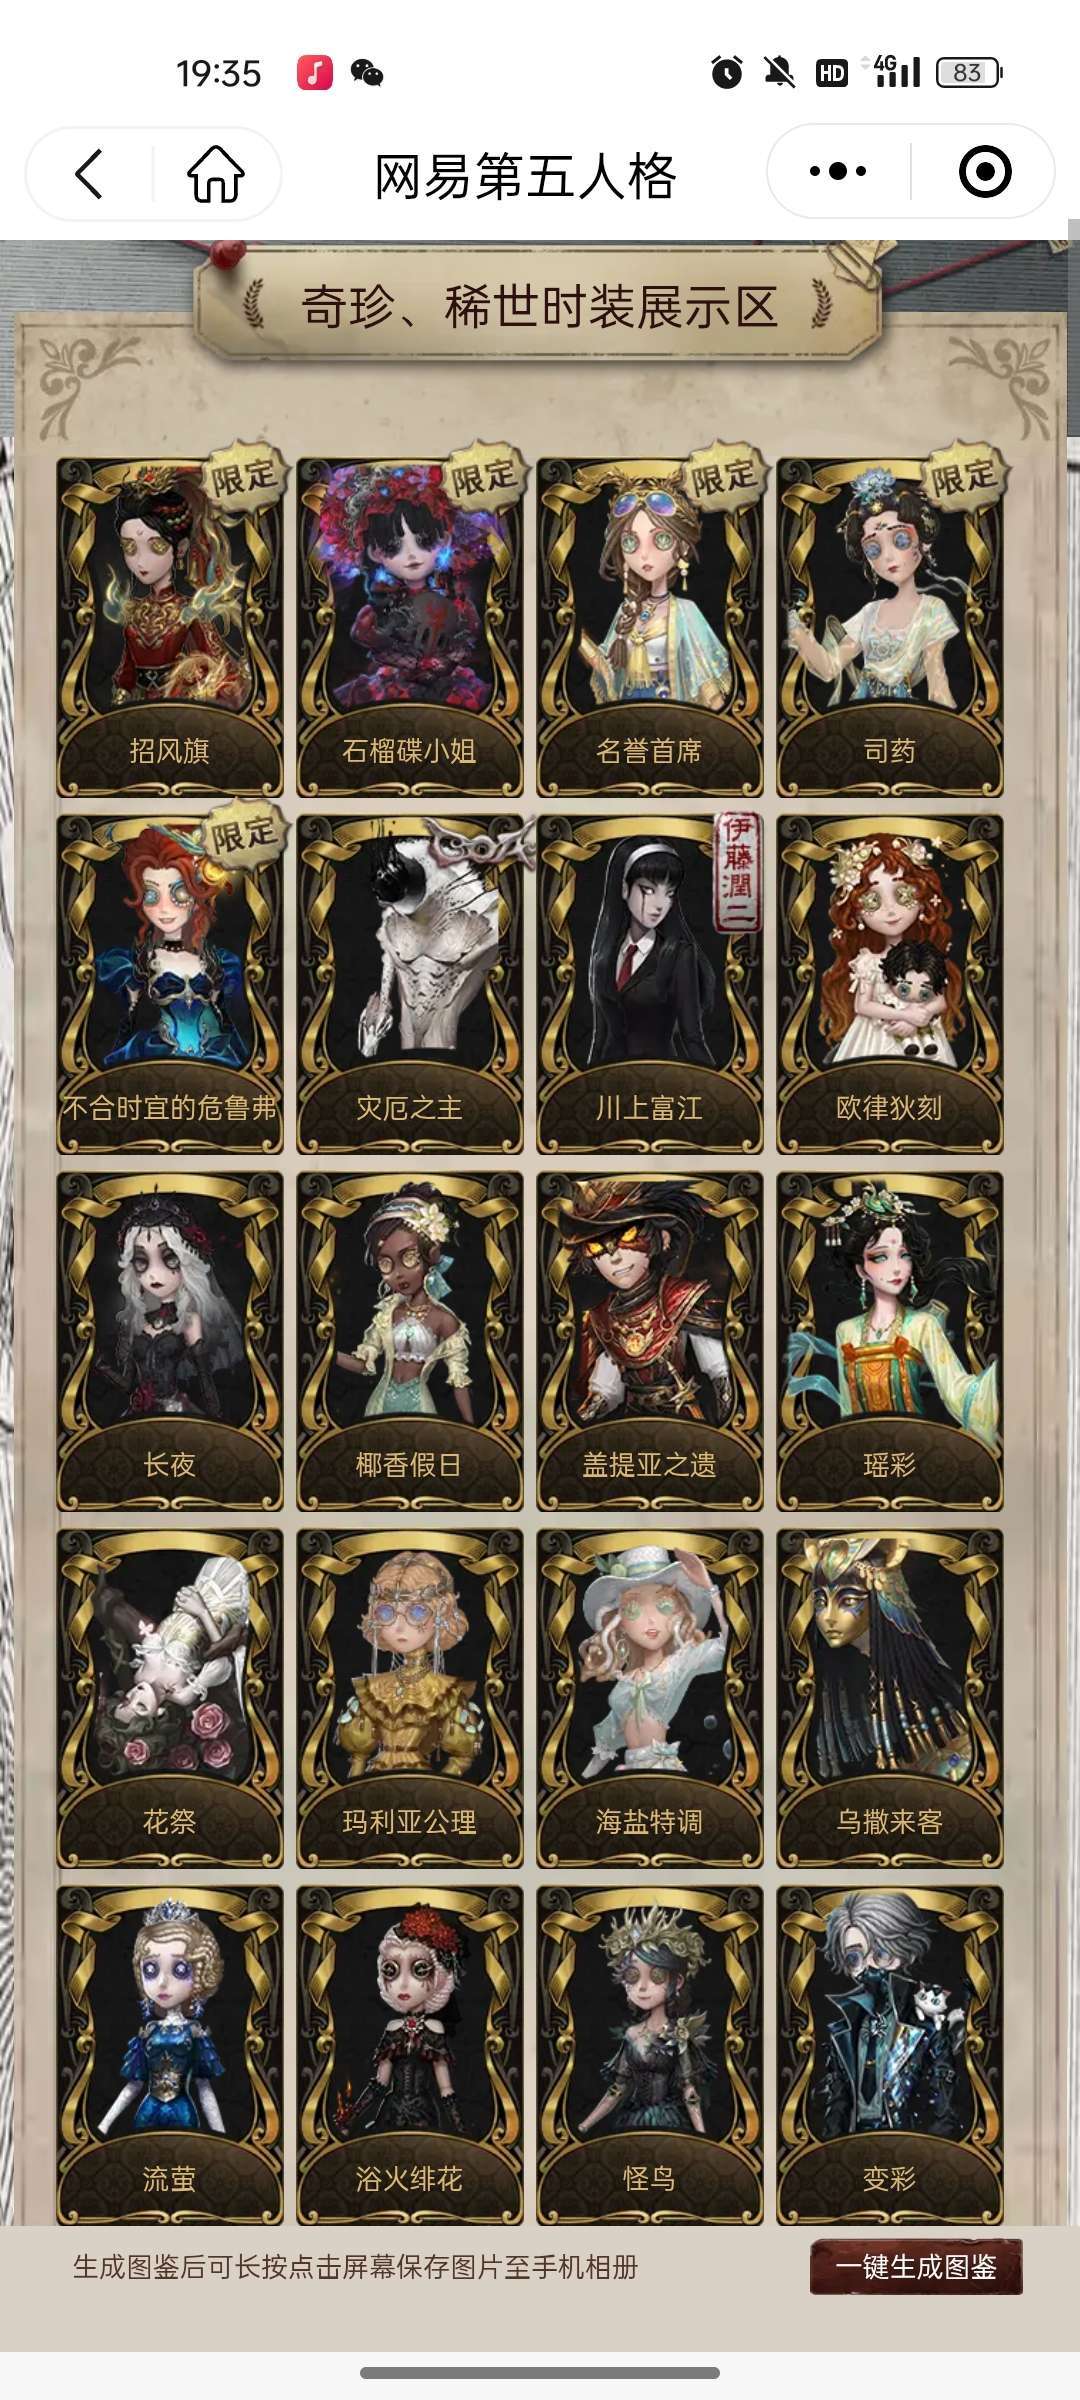Pick the 灾厄之主 costume card
The width and height of the screenshot is (1080, 2400).
click(x=410, y=984)
